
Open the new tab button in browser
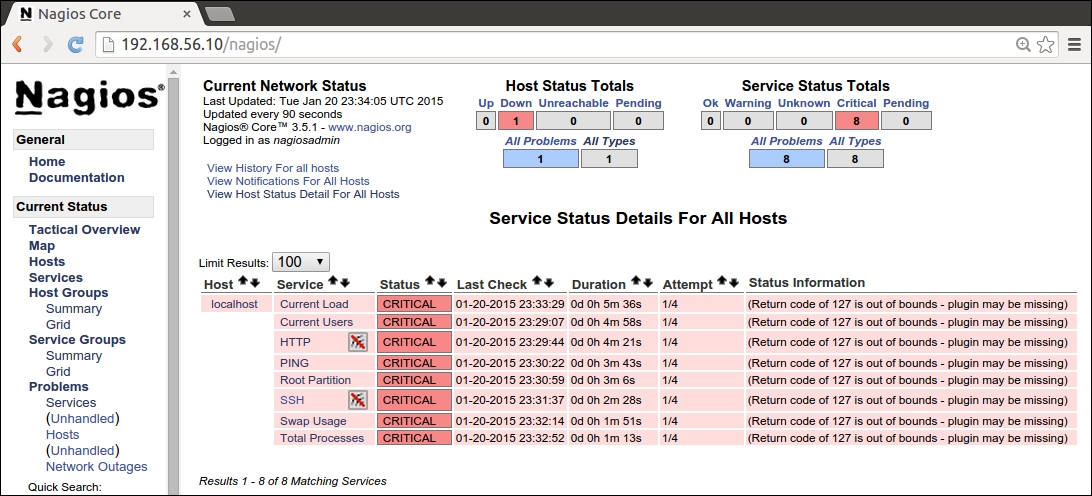[220, 13]
